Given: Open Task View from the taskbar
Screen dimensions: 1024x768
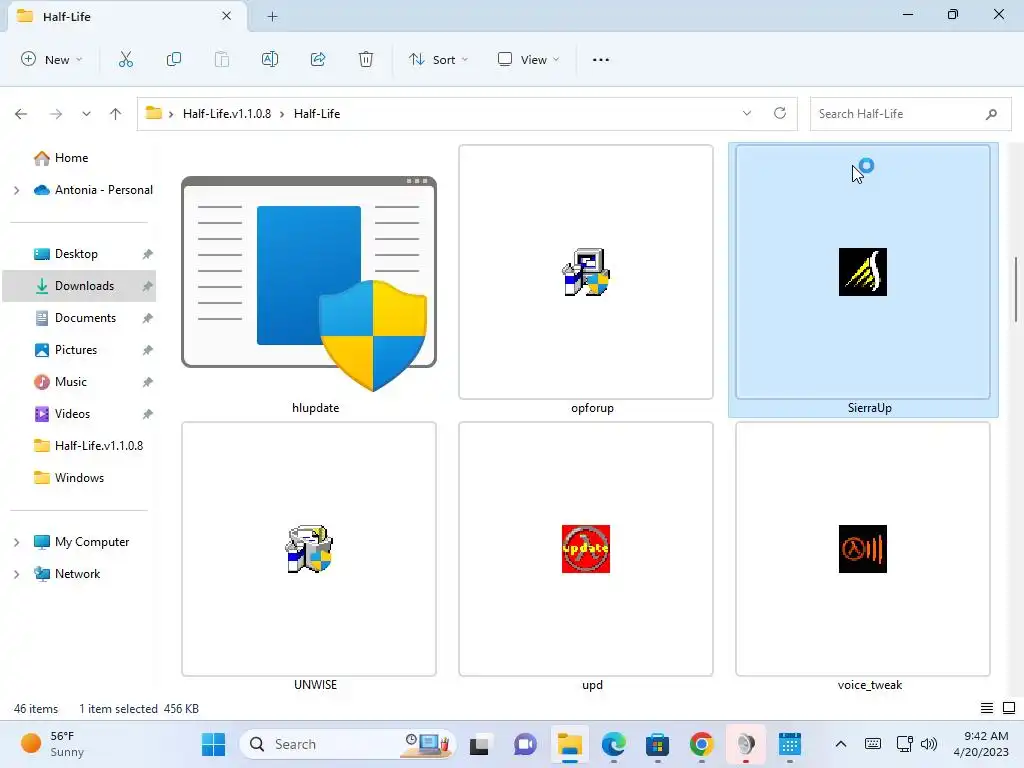Looking at the screenshot, I should point(479,744).
